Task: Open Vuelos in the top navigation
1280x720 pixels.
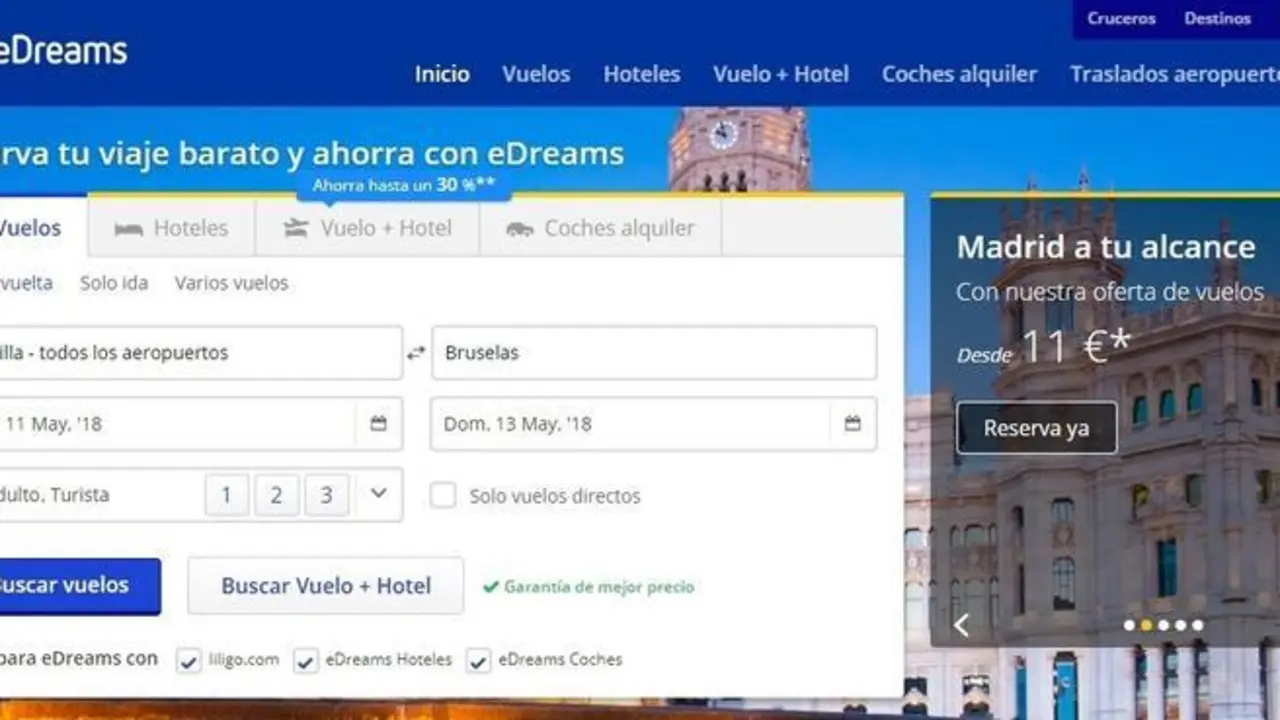Action: tap(536, 74)
